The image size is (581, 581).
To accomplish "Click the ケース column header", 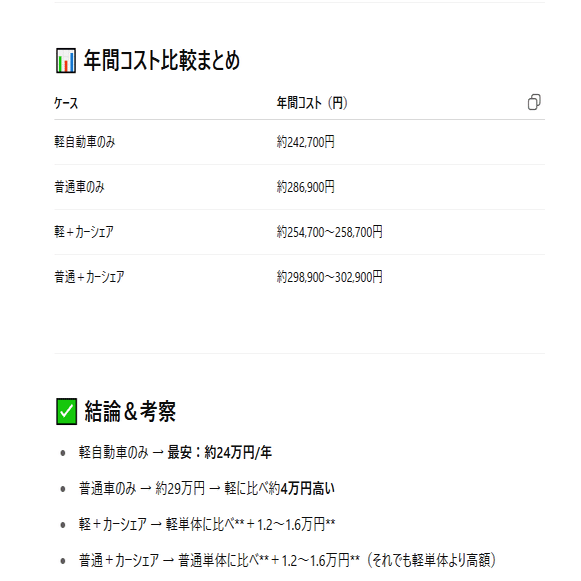I will pyautogui.click(x=66, y=103).
